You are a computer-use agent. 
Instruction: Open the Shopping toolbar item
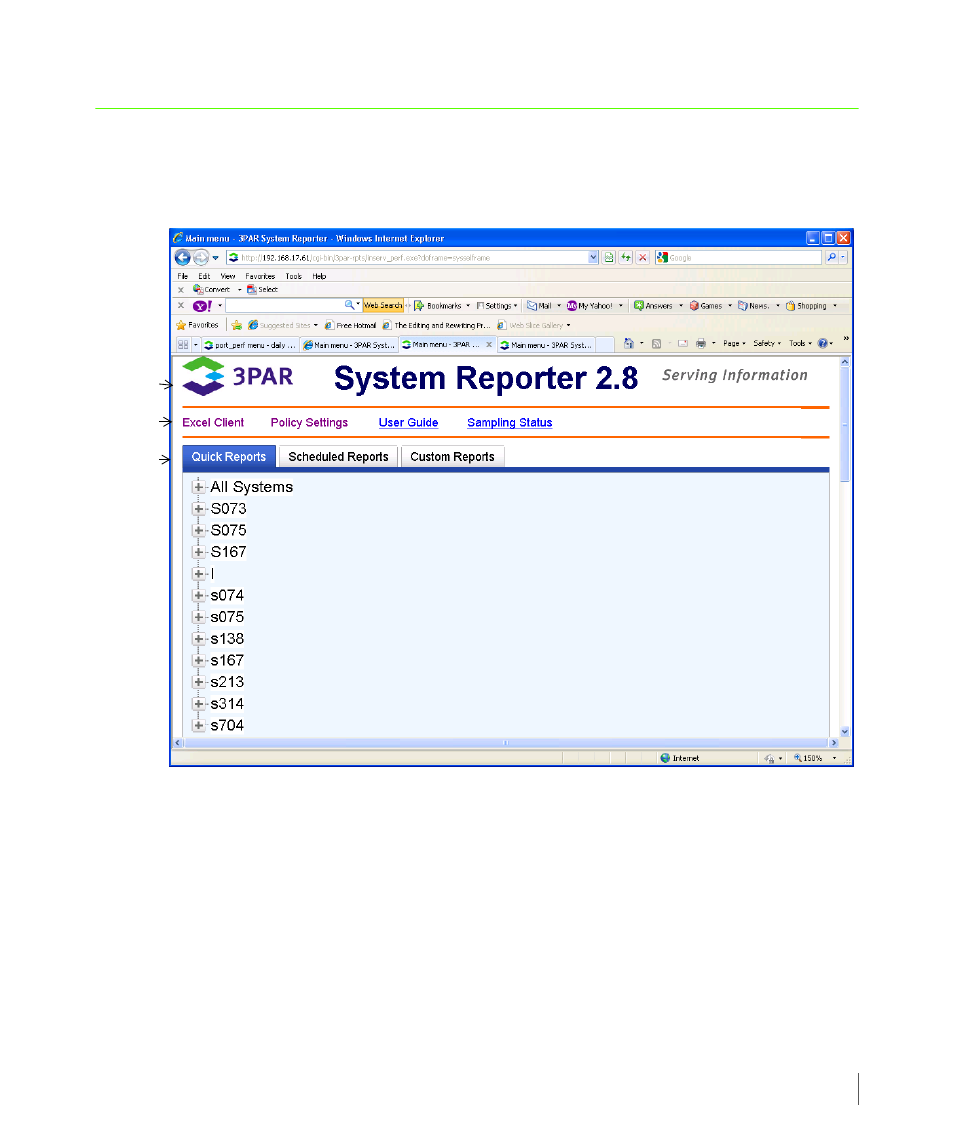click(811, 306)
